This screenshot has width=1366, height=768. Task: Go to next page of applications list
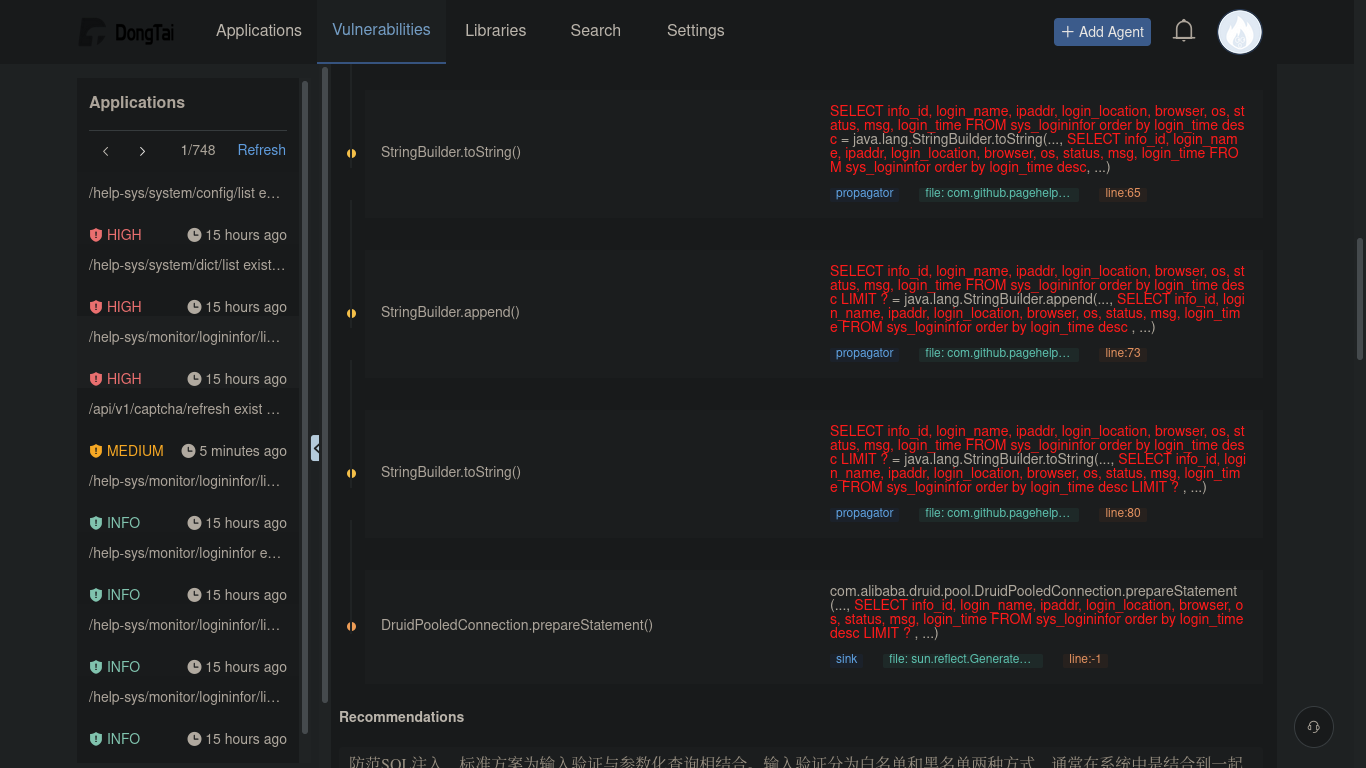[x=142, y=150]
